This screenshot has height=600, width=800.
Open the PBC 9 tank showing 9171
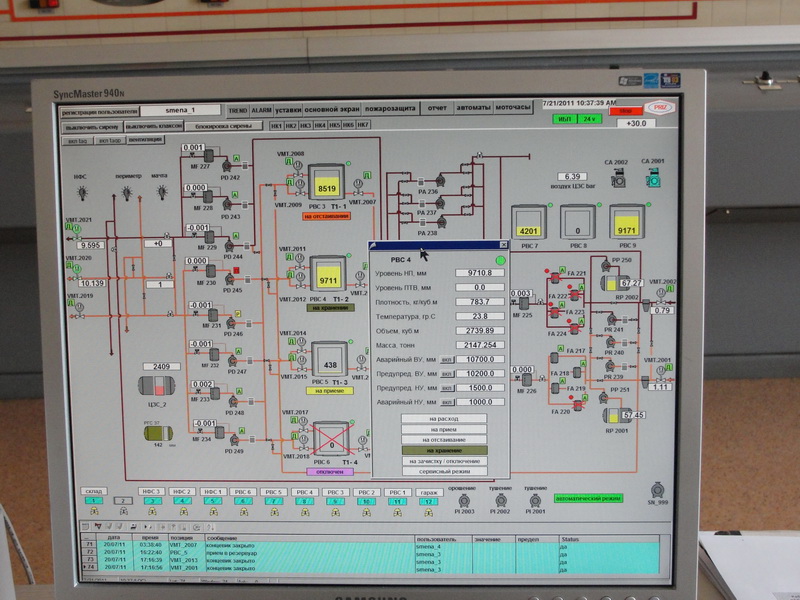pos(627,222)
